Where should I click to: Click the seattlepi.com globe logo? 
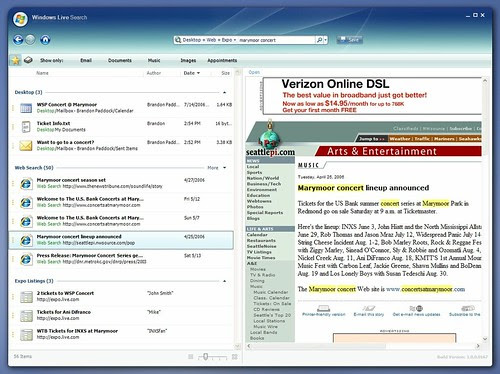pyautogui.click(x=269, y=139)
